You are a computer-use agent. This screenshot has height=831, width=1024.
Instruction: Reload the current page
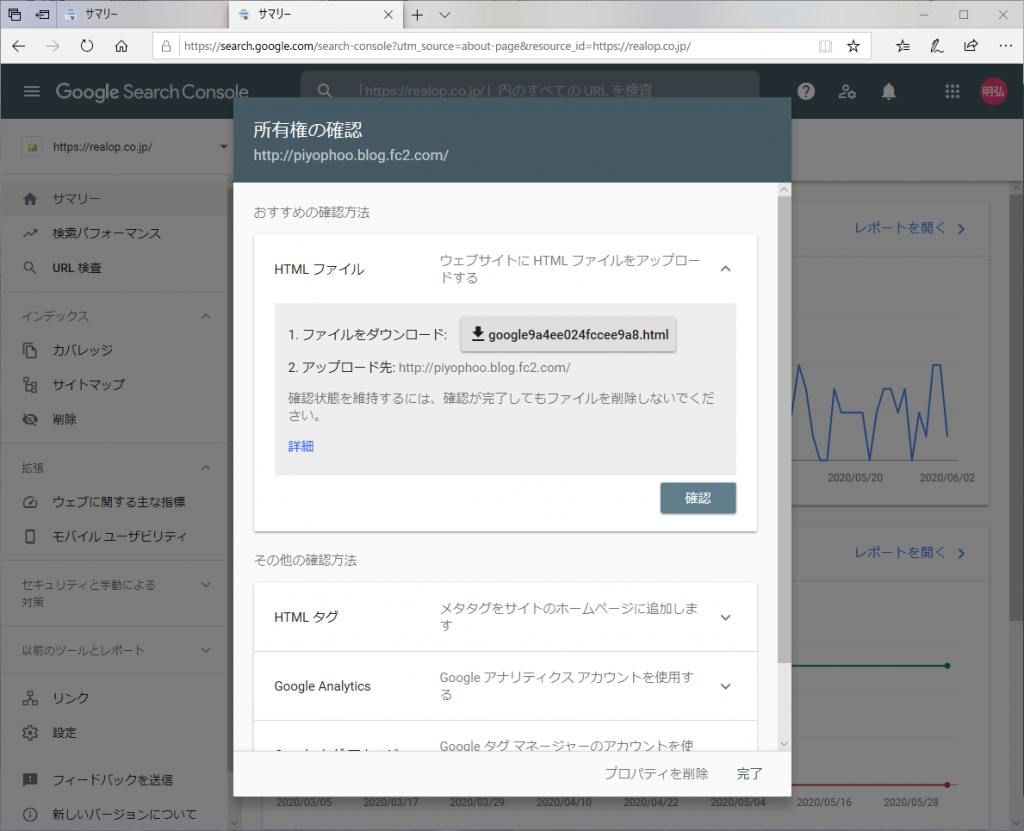87,46
